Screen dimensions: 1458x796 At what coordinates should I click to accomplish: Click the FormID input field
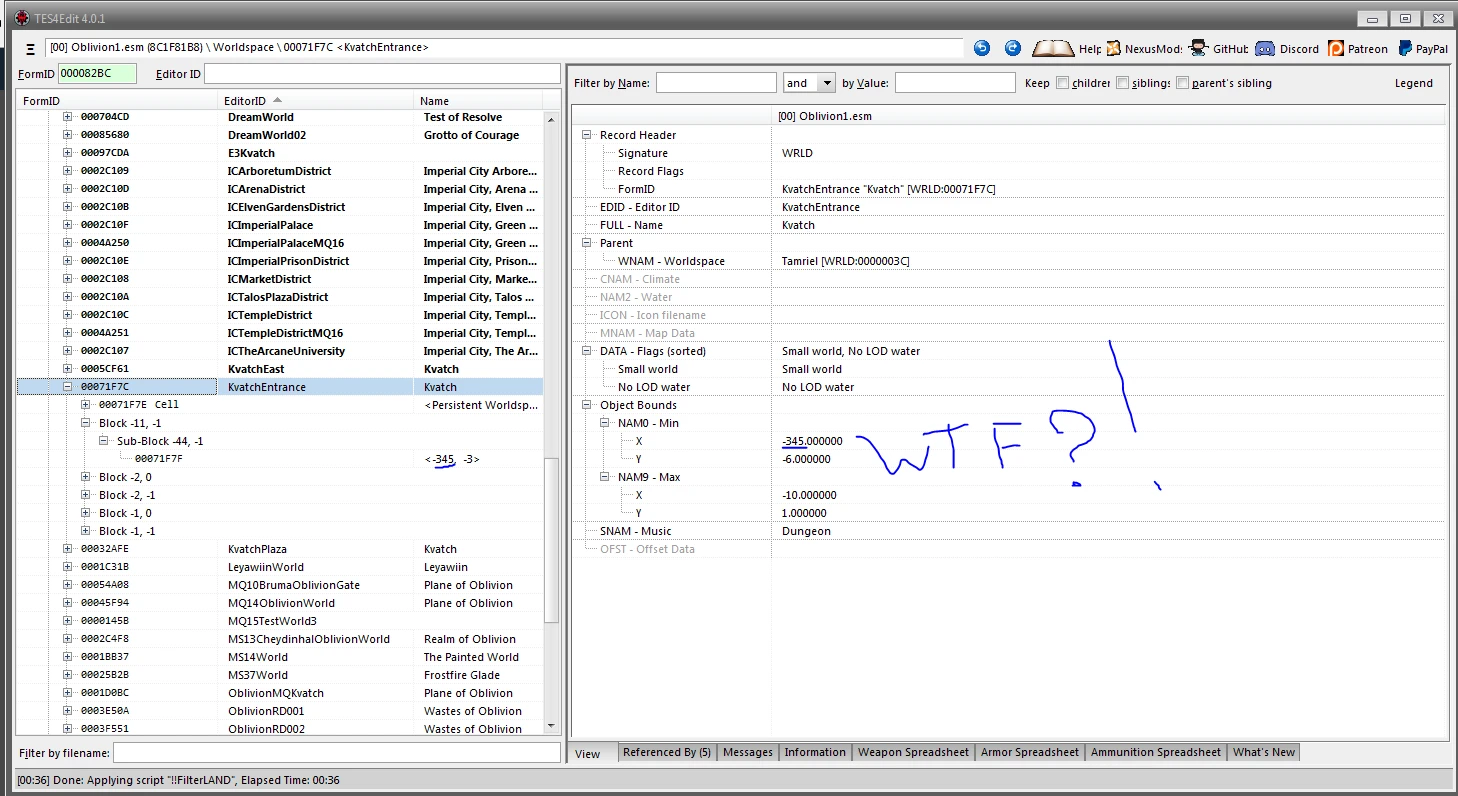tap(97, 74)
